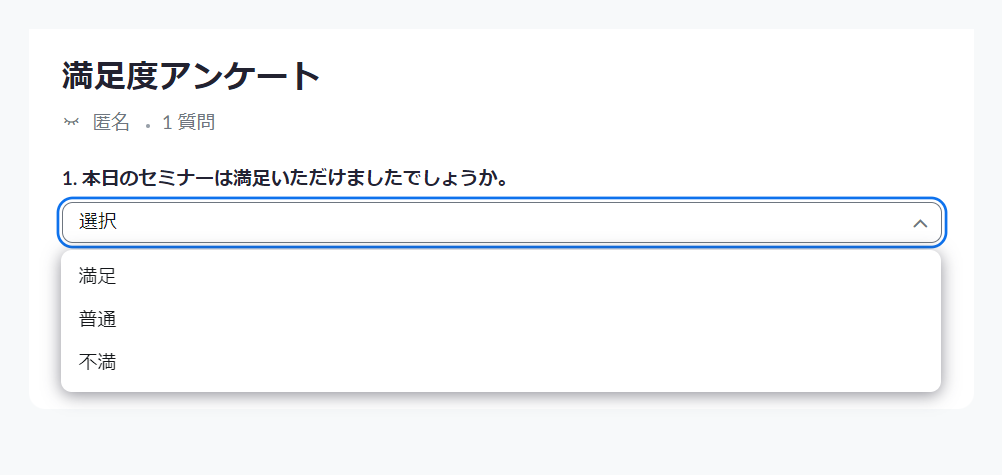The height and width of the screenshot is (475, 1002).
Task: Select the 満足 option
Action: click(97, 276)
